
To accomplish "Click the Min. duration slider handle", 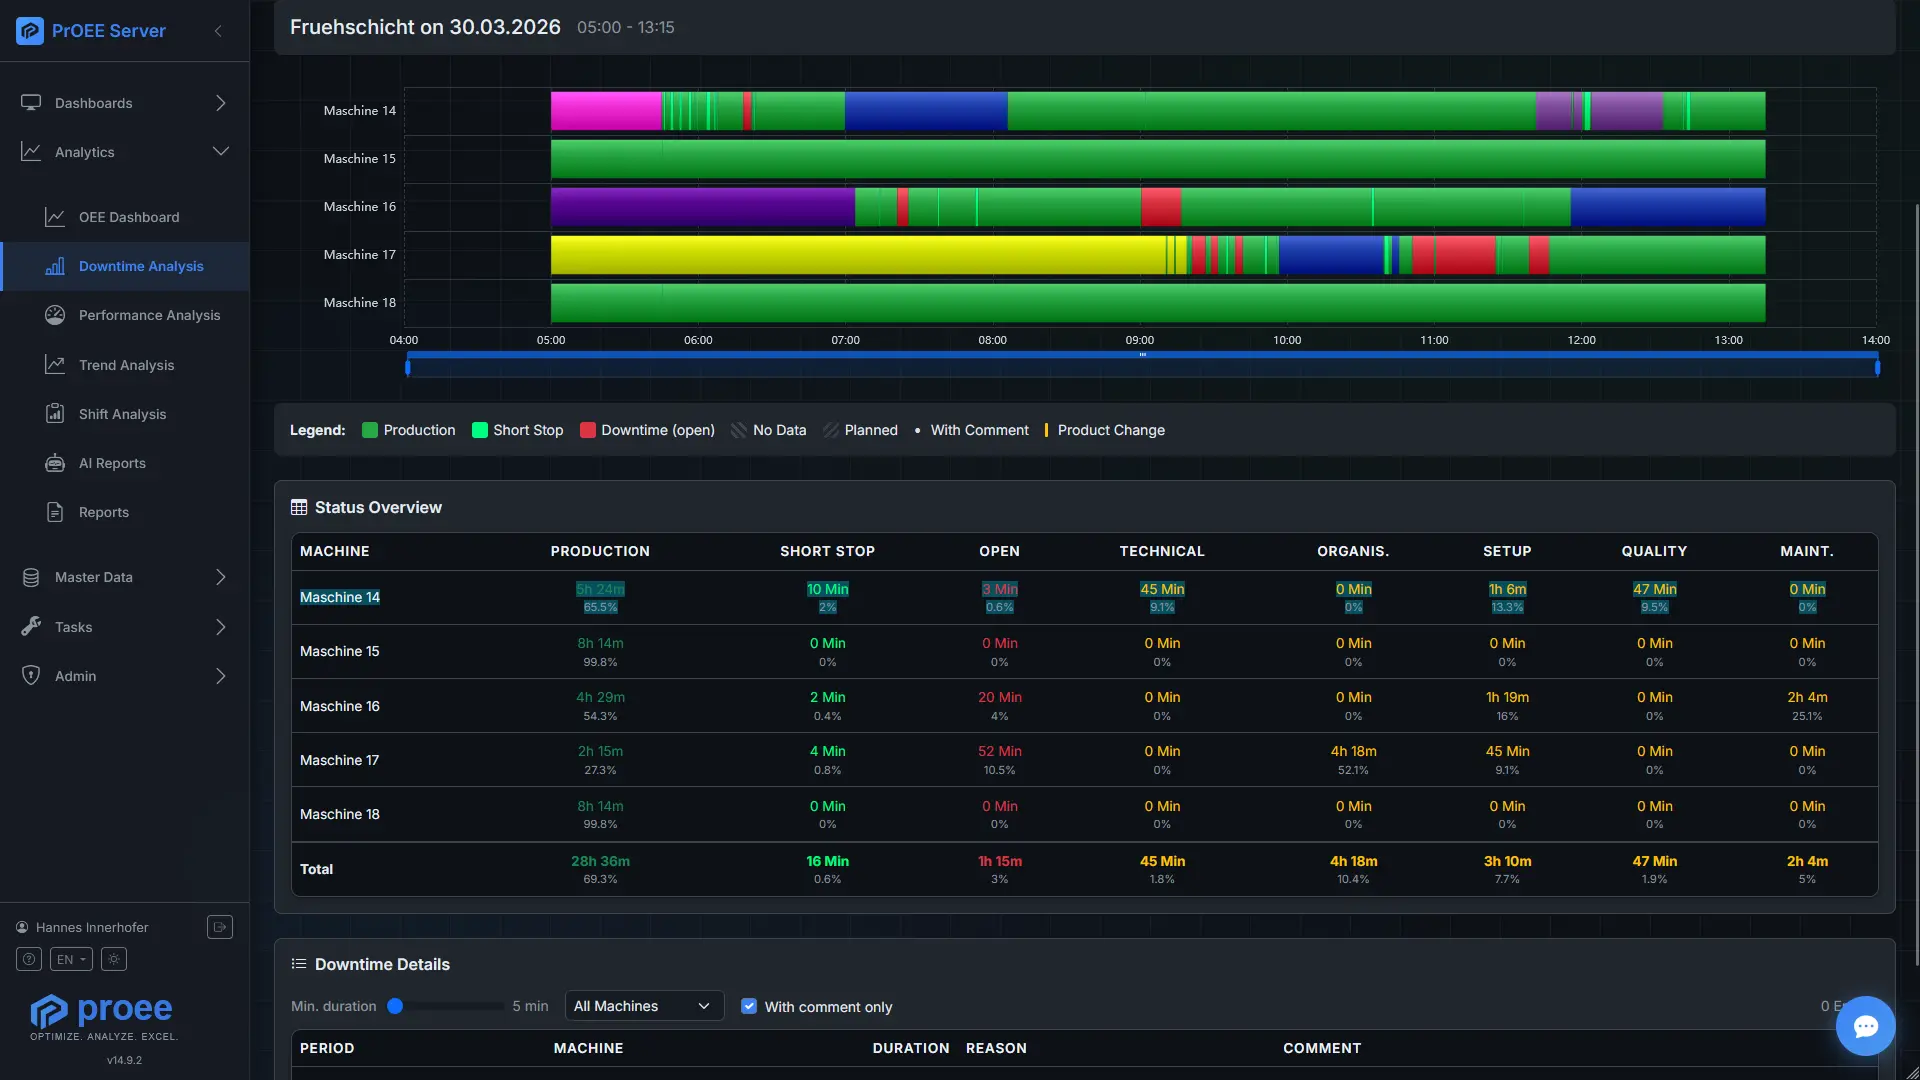I will (x=395, y=1006).
